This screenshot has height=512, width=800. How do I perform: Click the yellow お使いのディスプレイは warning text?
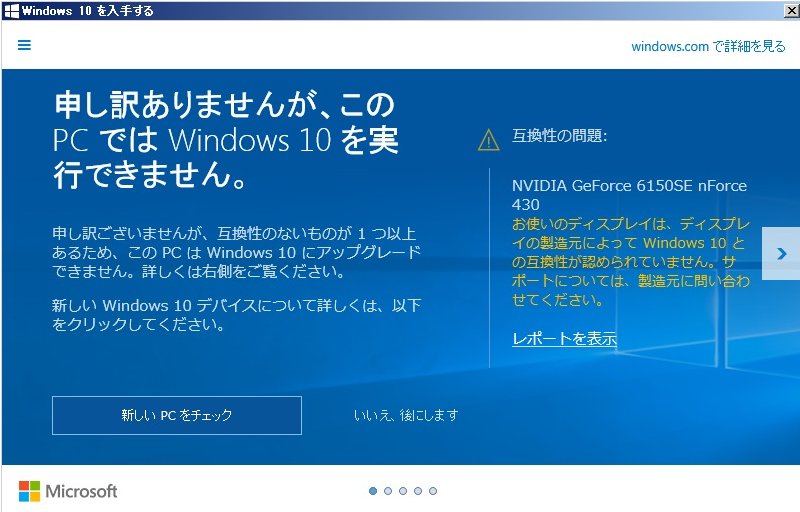click(x=631, y=262)
